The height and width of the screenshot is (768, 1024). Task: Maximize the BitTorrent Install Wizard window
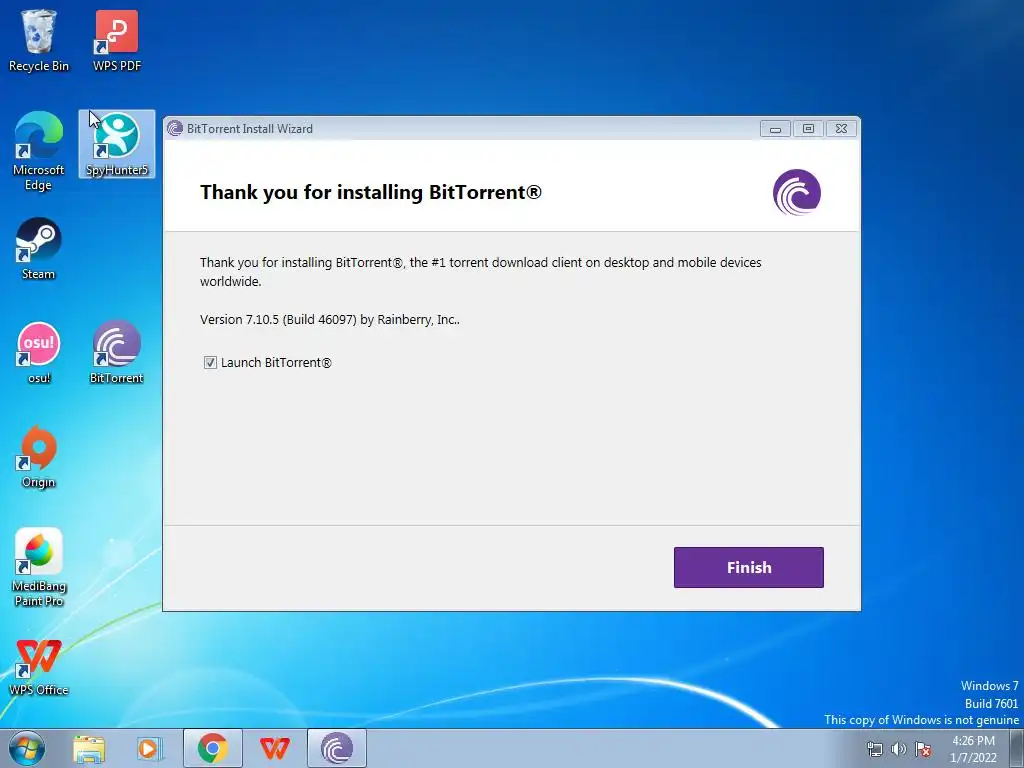click(x=808, y=129)
